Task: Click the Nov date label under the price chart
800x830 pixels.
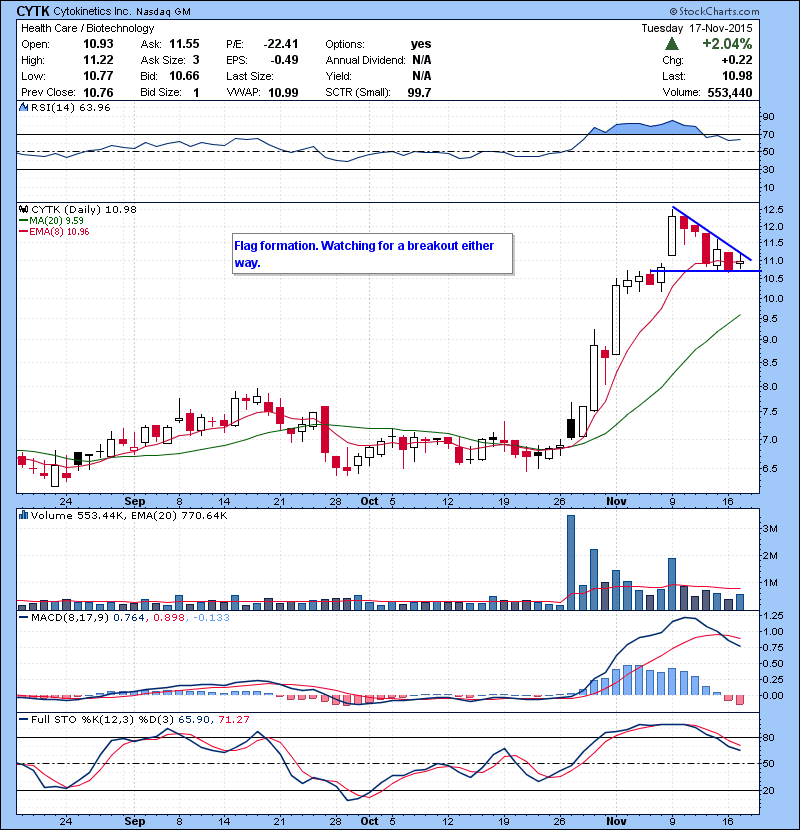Action: pyautogui.click(x=616, y=501)
